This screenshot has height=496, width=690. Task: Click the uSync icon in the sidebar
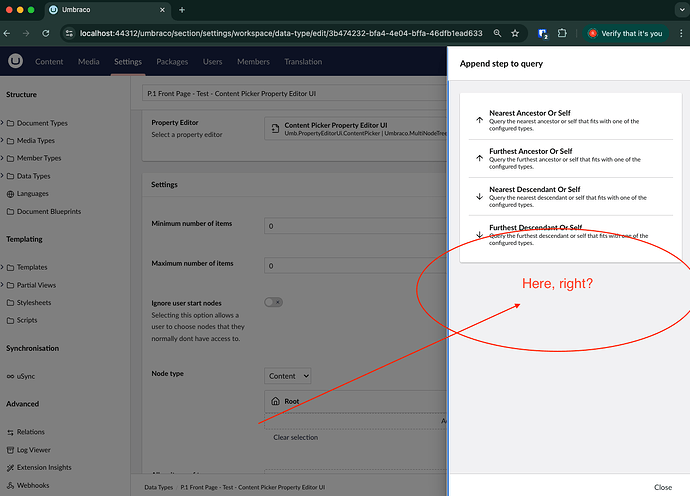pyautogui.click(x=10, y=377)
